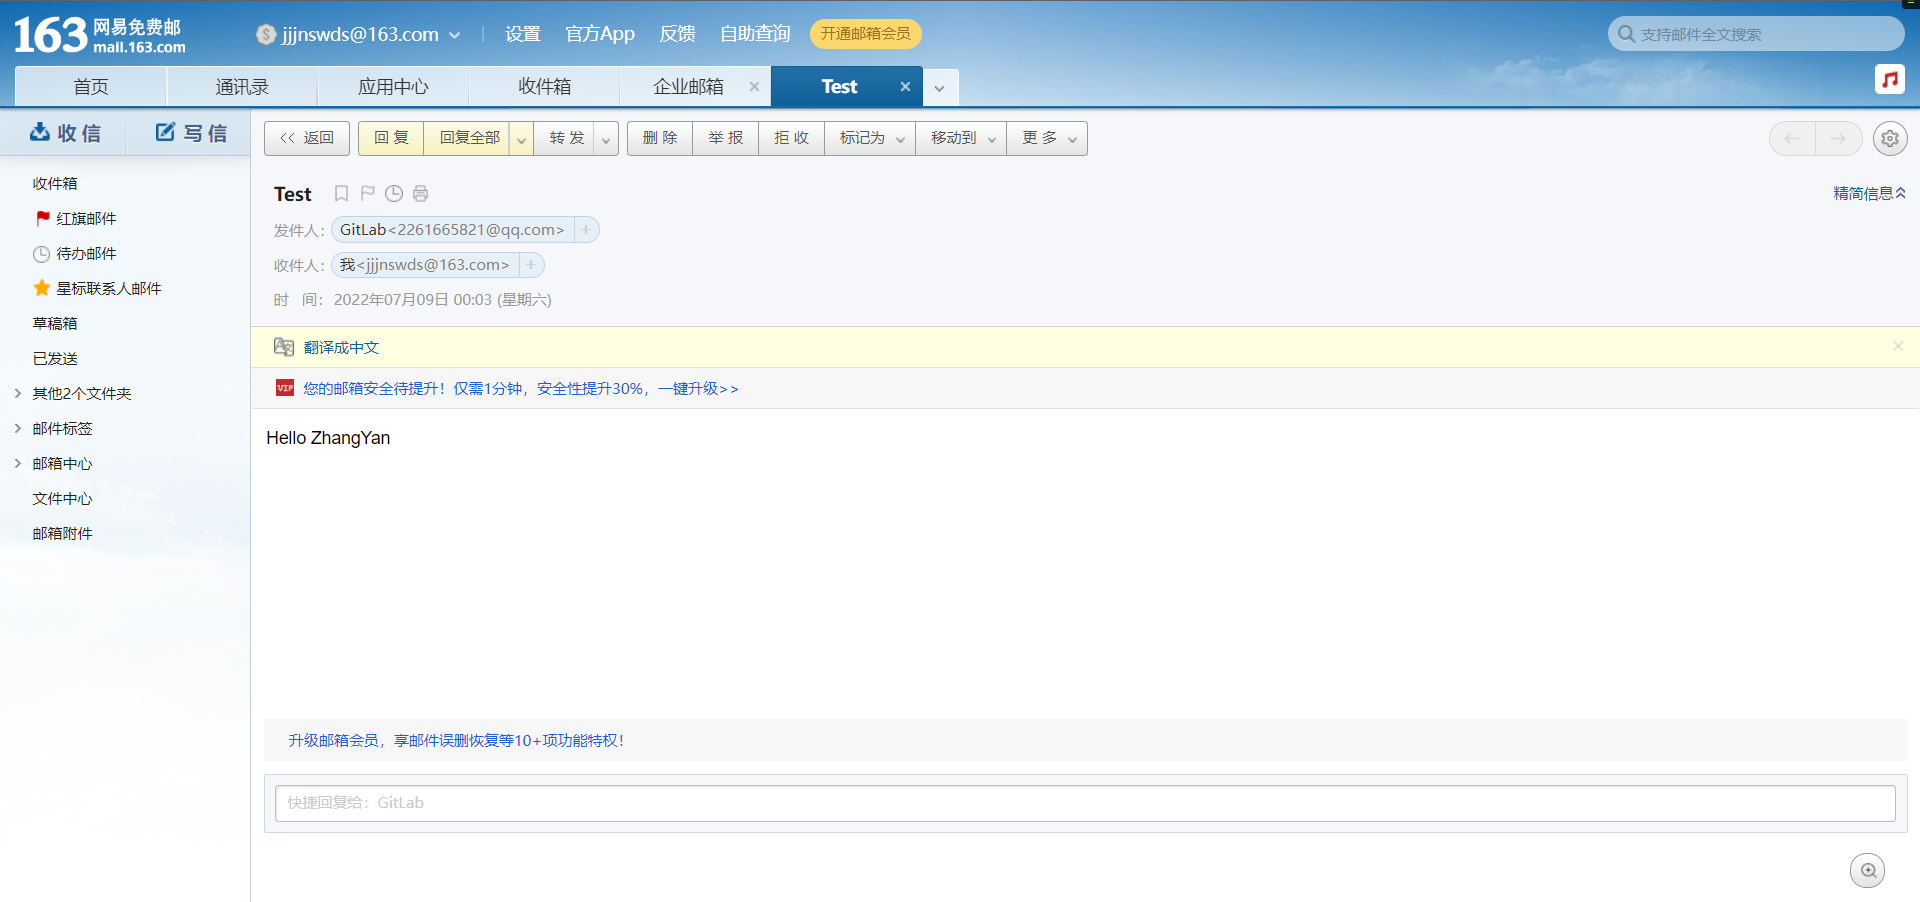Switch to the 通讯录 tab
The image size is (1920, 902).
click(242, 87)
